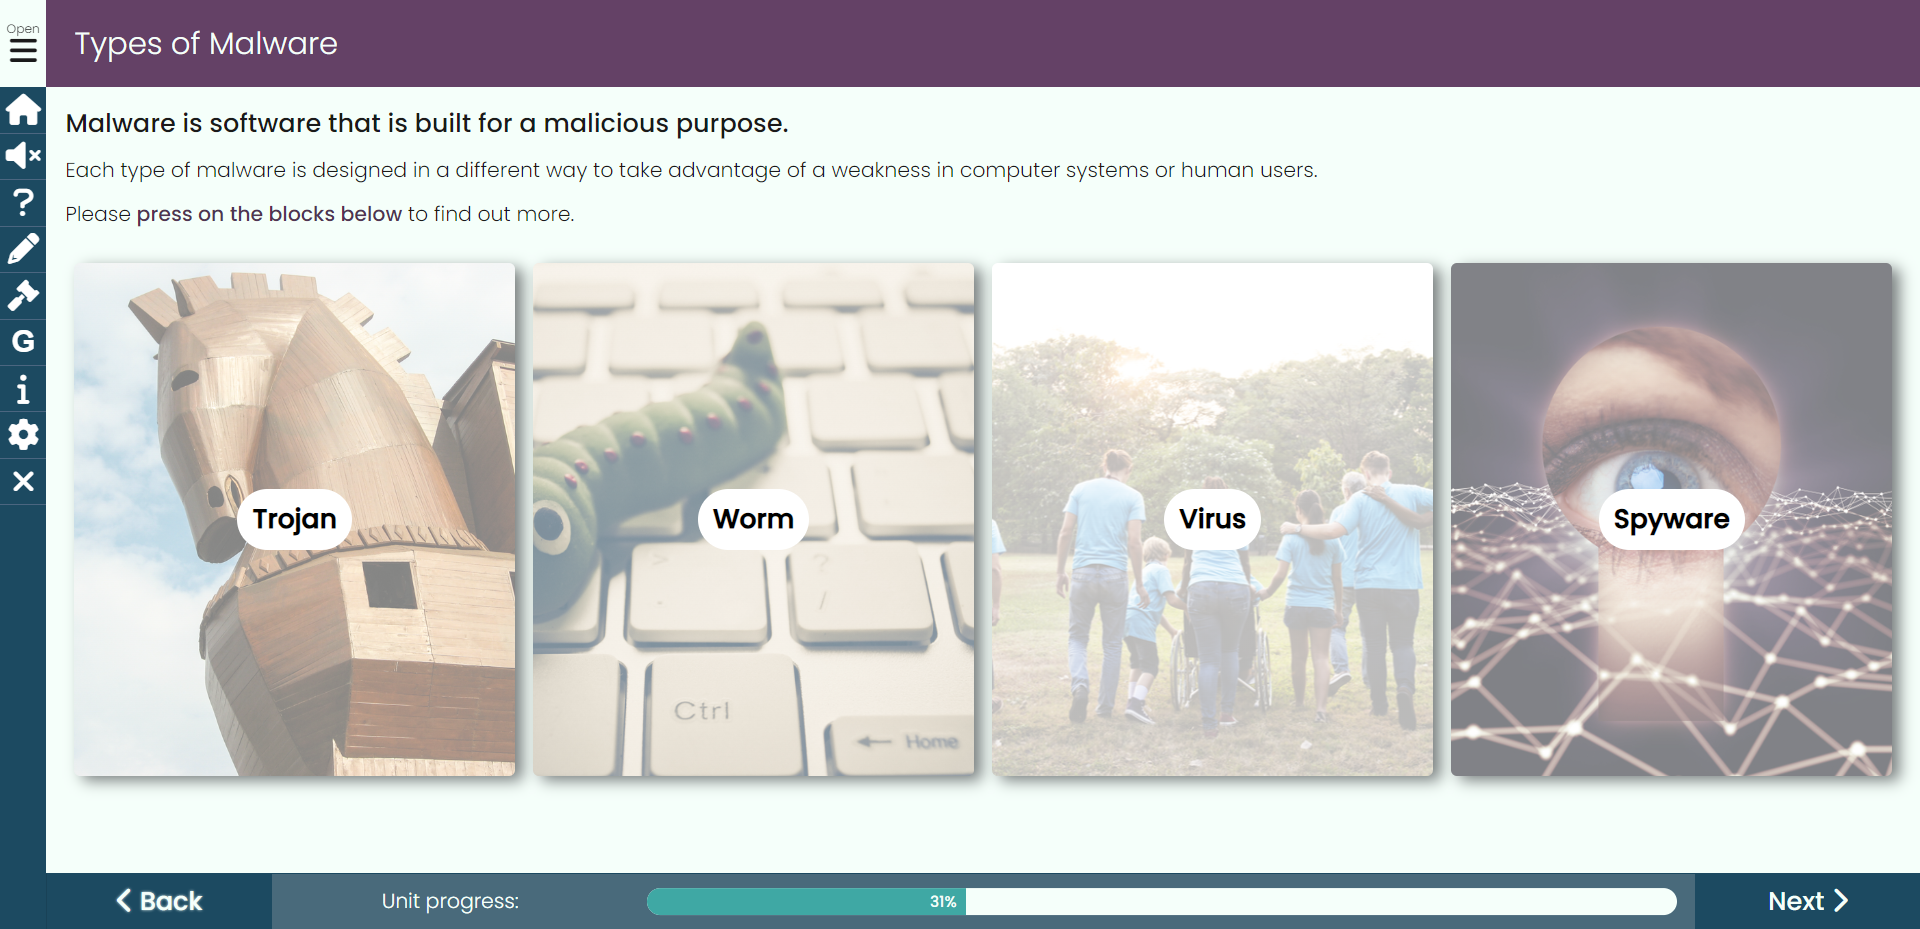Image resolution: width=1920 pixels, height=929 pixels.
Task: Show information with the i icon
Action: (23, 388)
